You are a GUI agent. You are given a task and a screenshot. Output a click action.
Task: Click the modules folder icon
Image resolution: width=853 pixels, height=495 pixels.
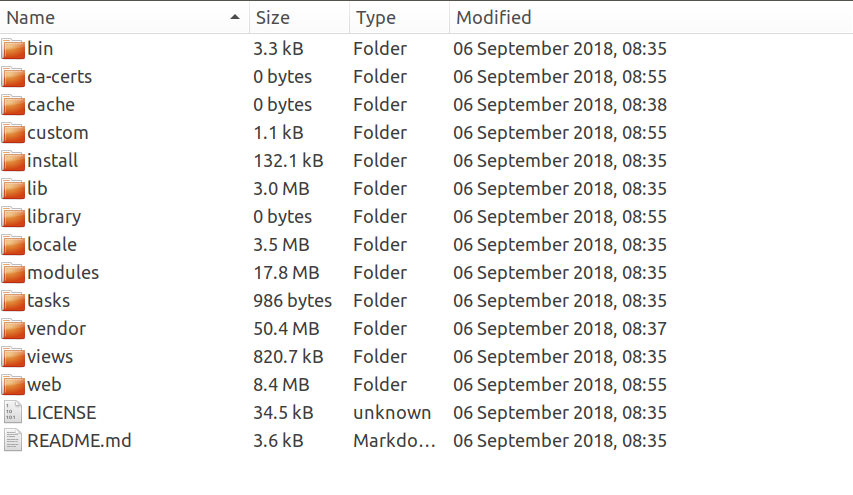pyautogui.click(x=13, y=273)
